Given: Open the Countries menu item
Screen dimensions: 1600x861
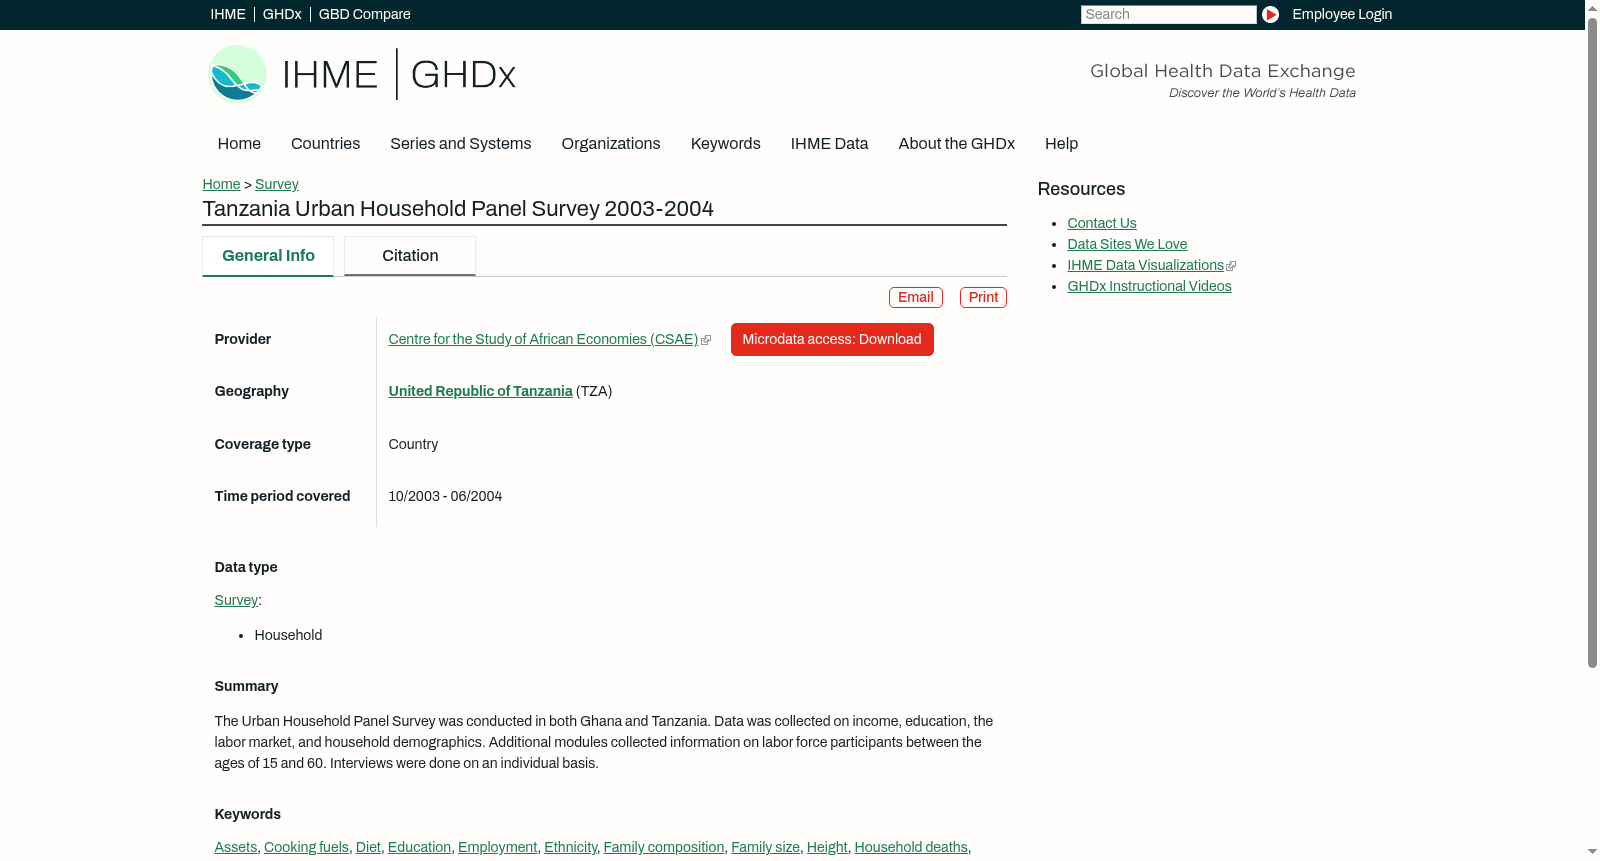Looking at the screenshot, I should 325,144.
